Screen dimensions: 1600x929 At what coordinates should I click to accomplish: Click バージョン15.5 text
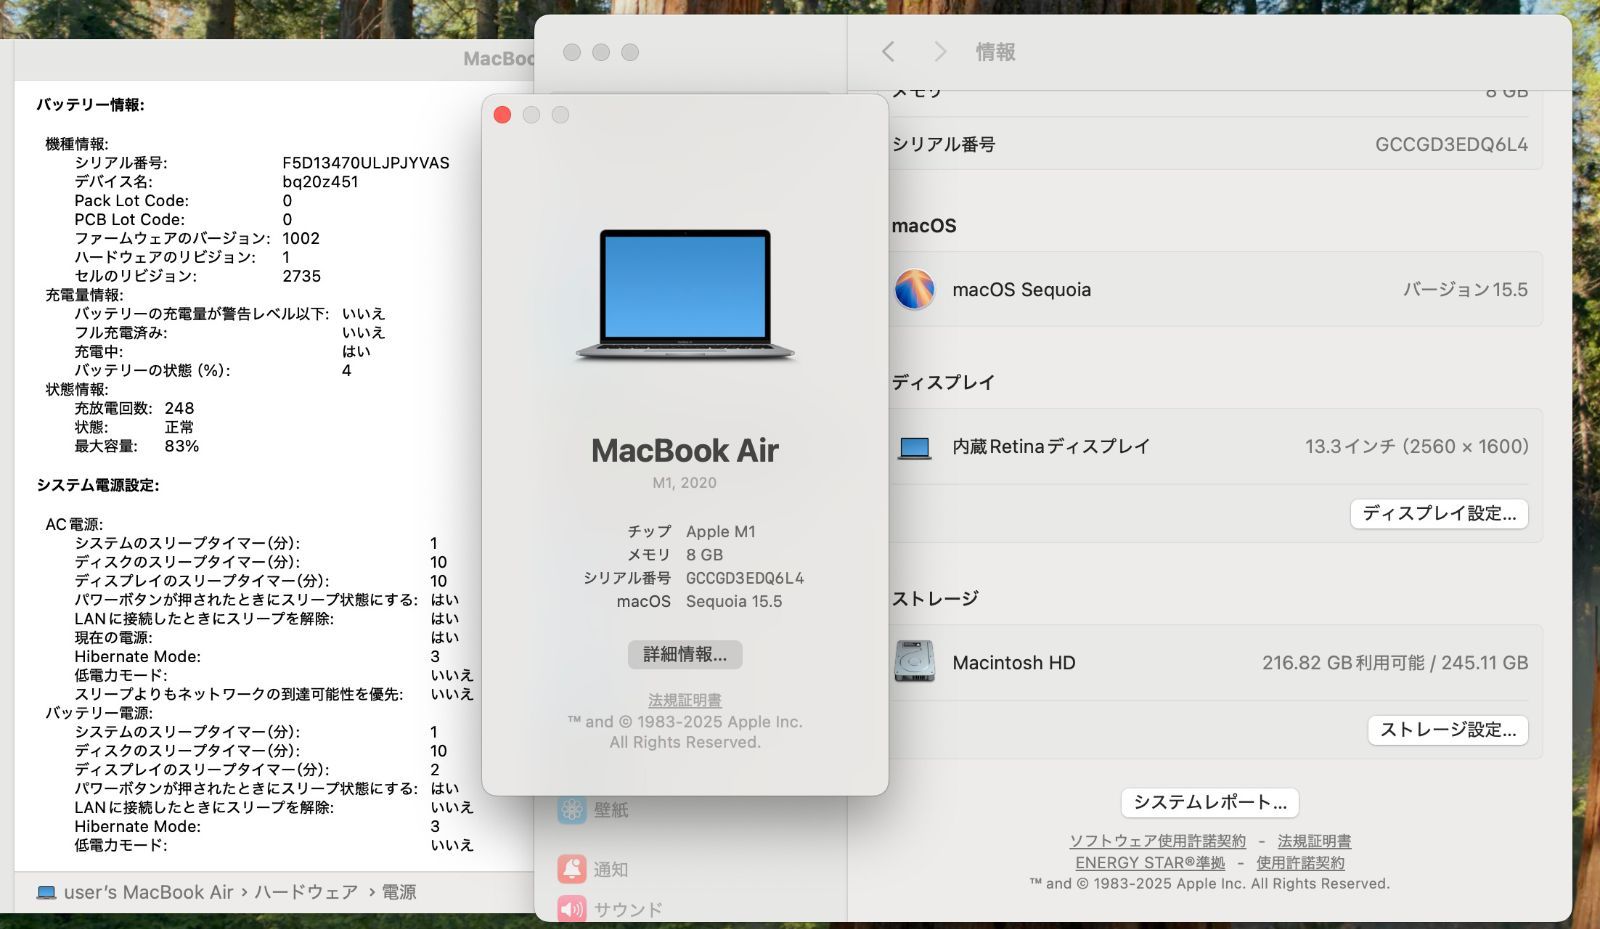(1465, 290)
